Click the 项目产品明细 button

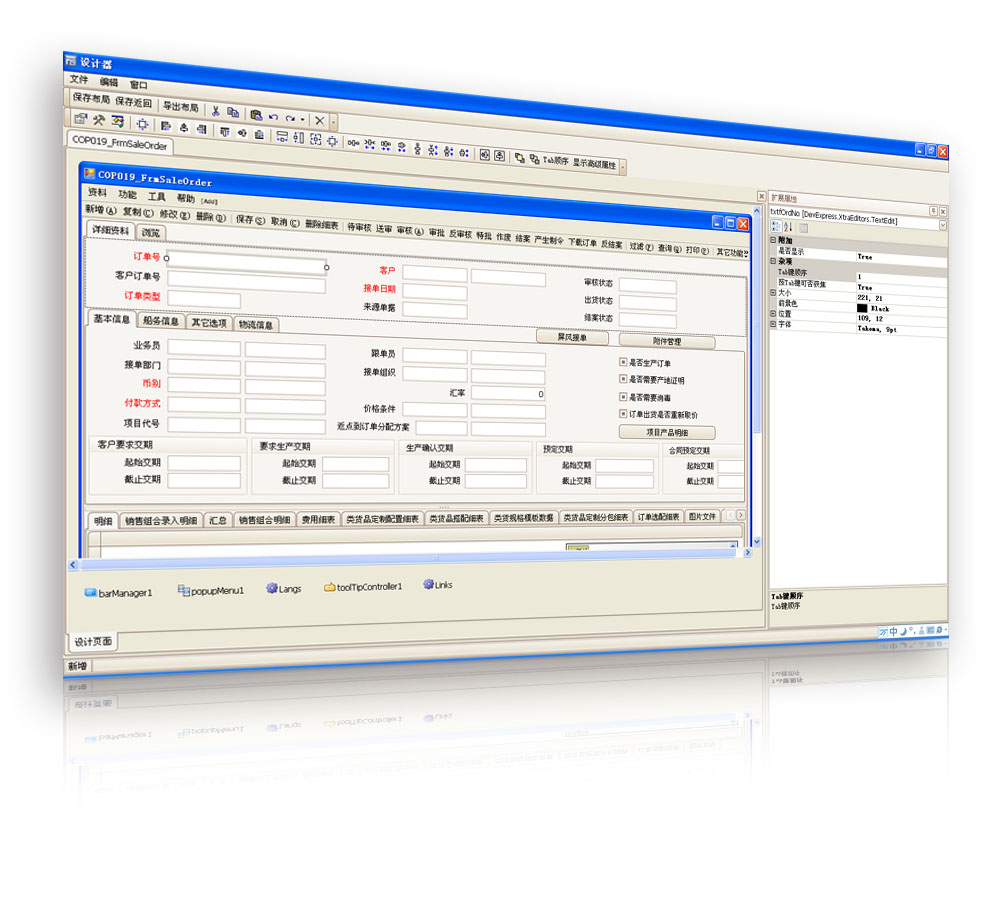[666, 432]
